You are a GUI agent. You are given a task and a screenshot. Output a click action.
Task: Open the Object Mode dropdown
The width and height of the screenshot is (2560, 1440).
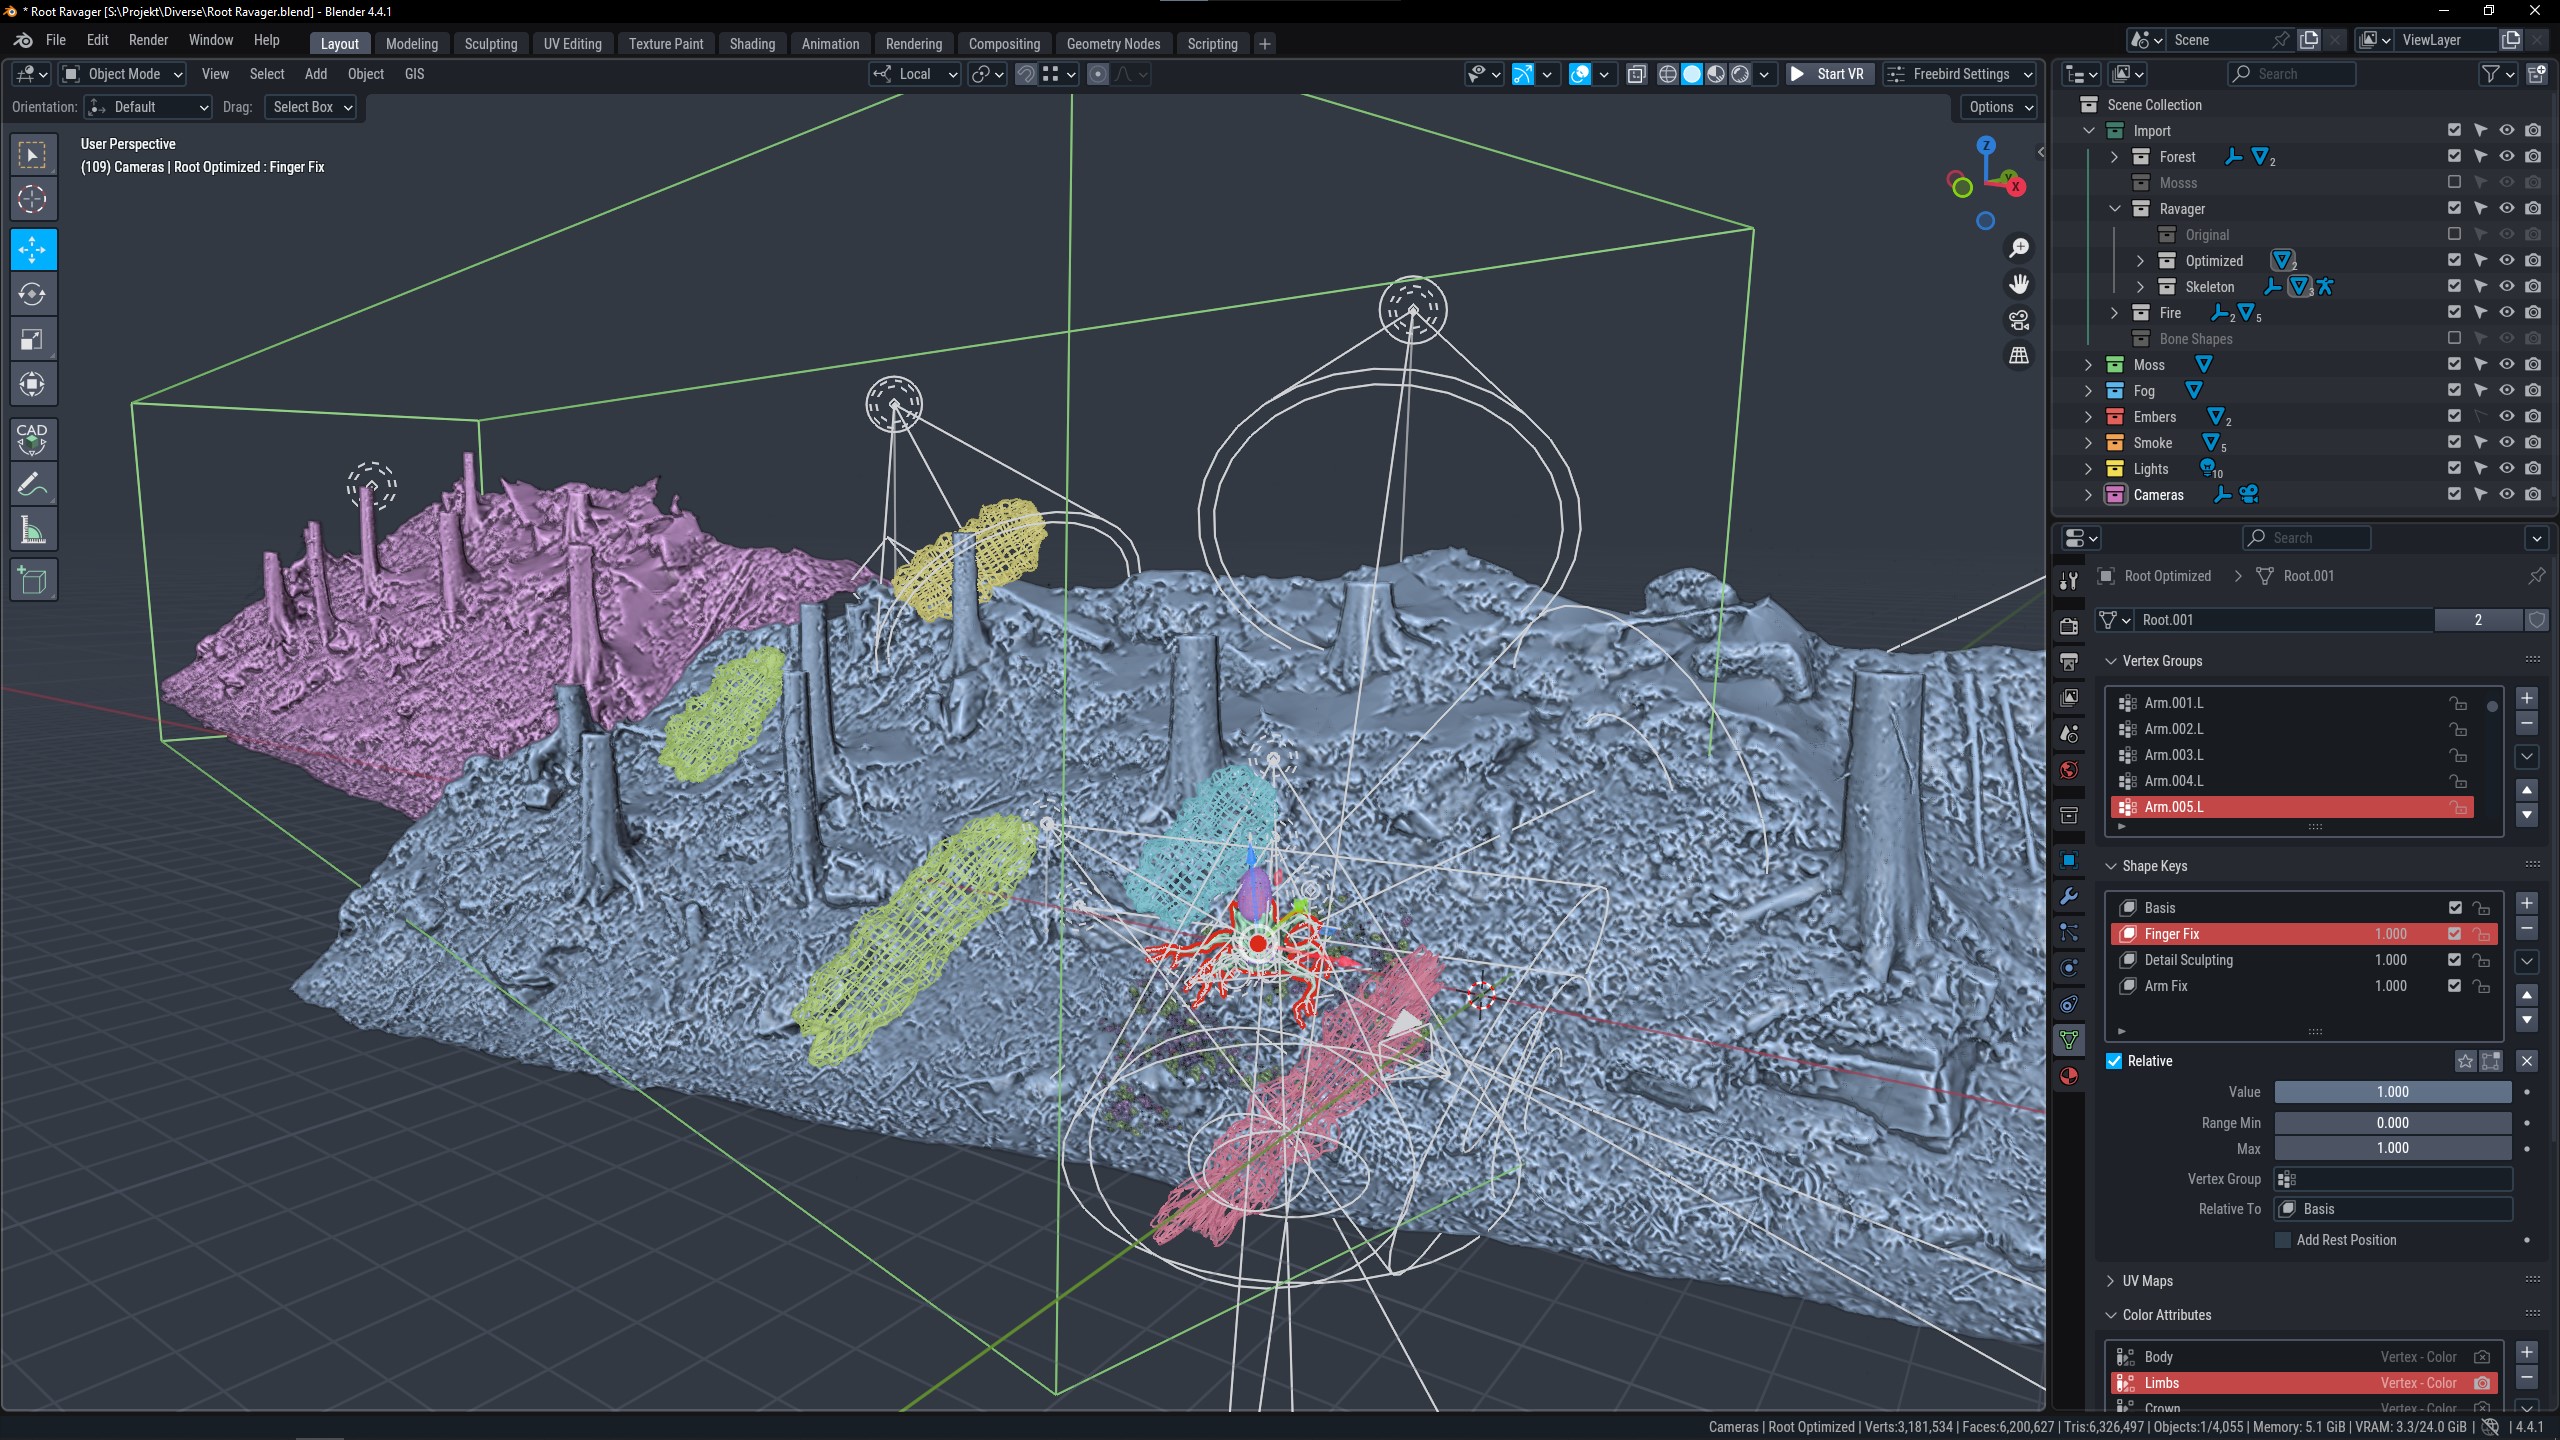[x=123, y=74]
